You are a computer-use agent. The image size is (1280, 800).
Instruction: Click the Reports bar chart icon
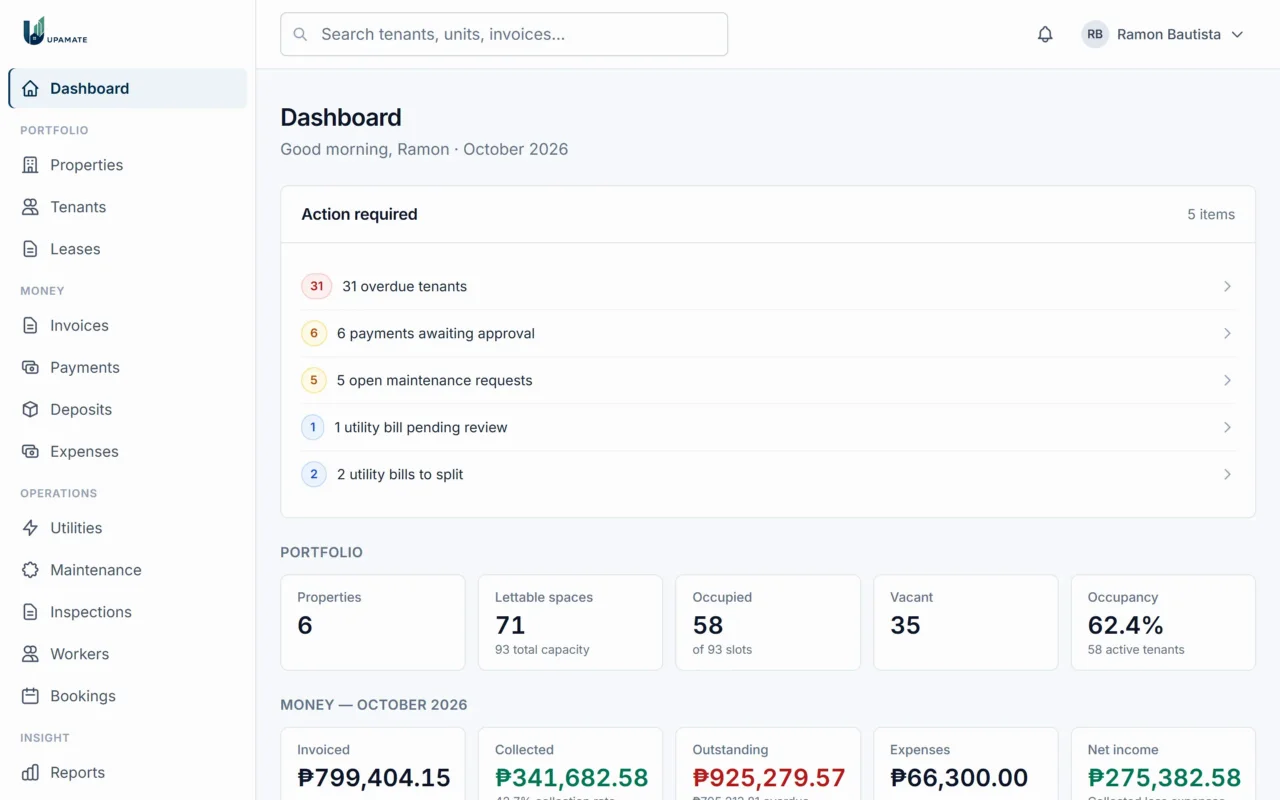click(31, 772)
